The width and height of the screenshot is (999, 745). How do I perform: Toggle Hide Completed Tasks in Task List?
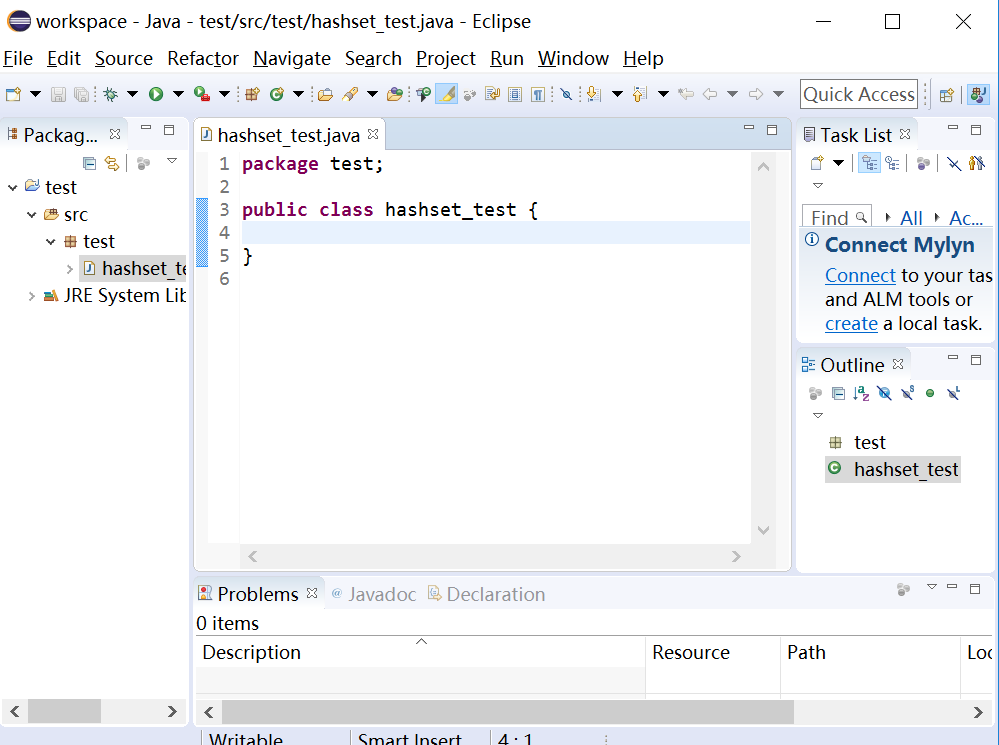tap(954, 163)
